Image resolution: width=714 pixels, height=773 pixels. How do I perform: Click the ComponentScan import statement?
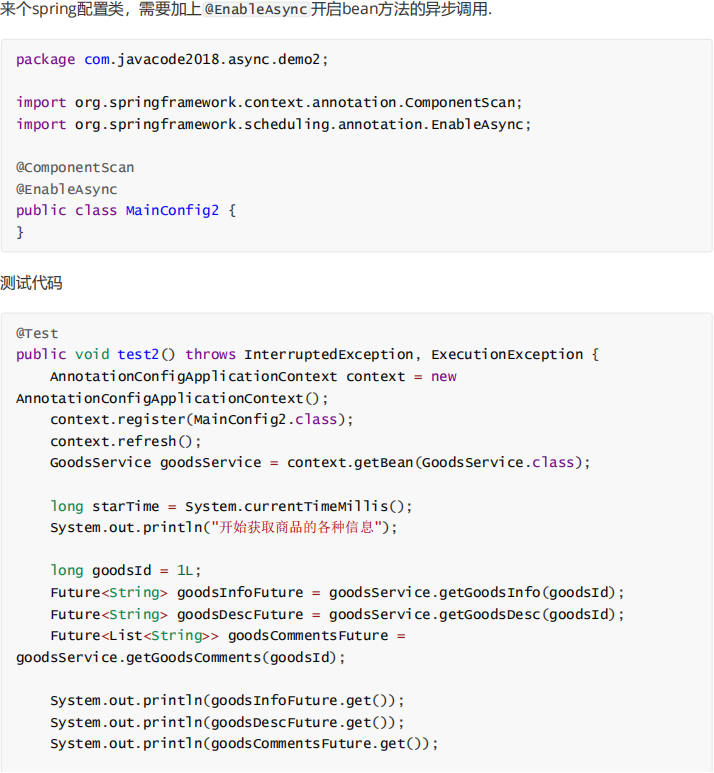pos(269,103)
